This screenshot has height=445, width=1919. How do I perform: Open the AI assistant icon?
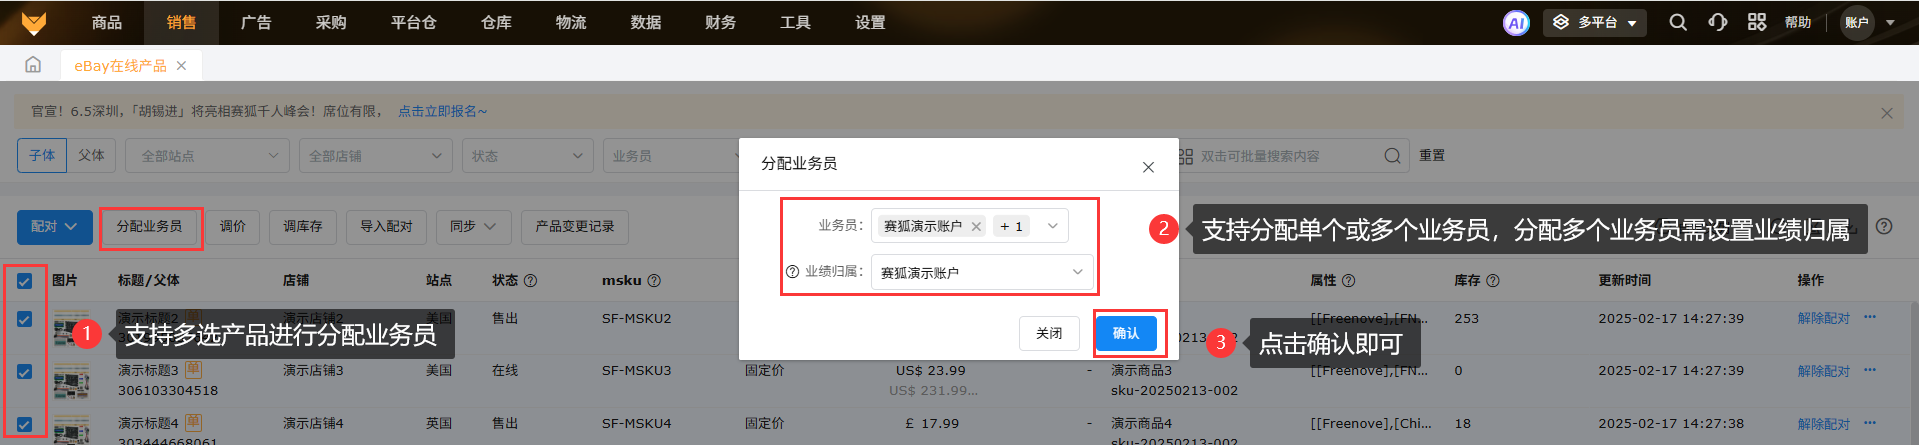coord(1516,22)
